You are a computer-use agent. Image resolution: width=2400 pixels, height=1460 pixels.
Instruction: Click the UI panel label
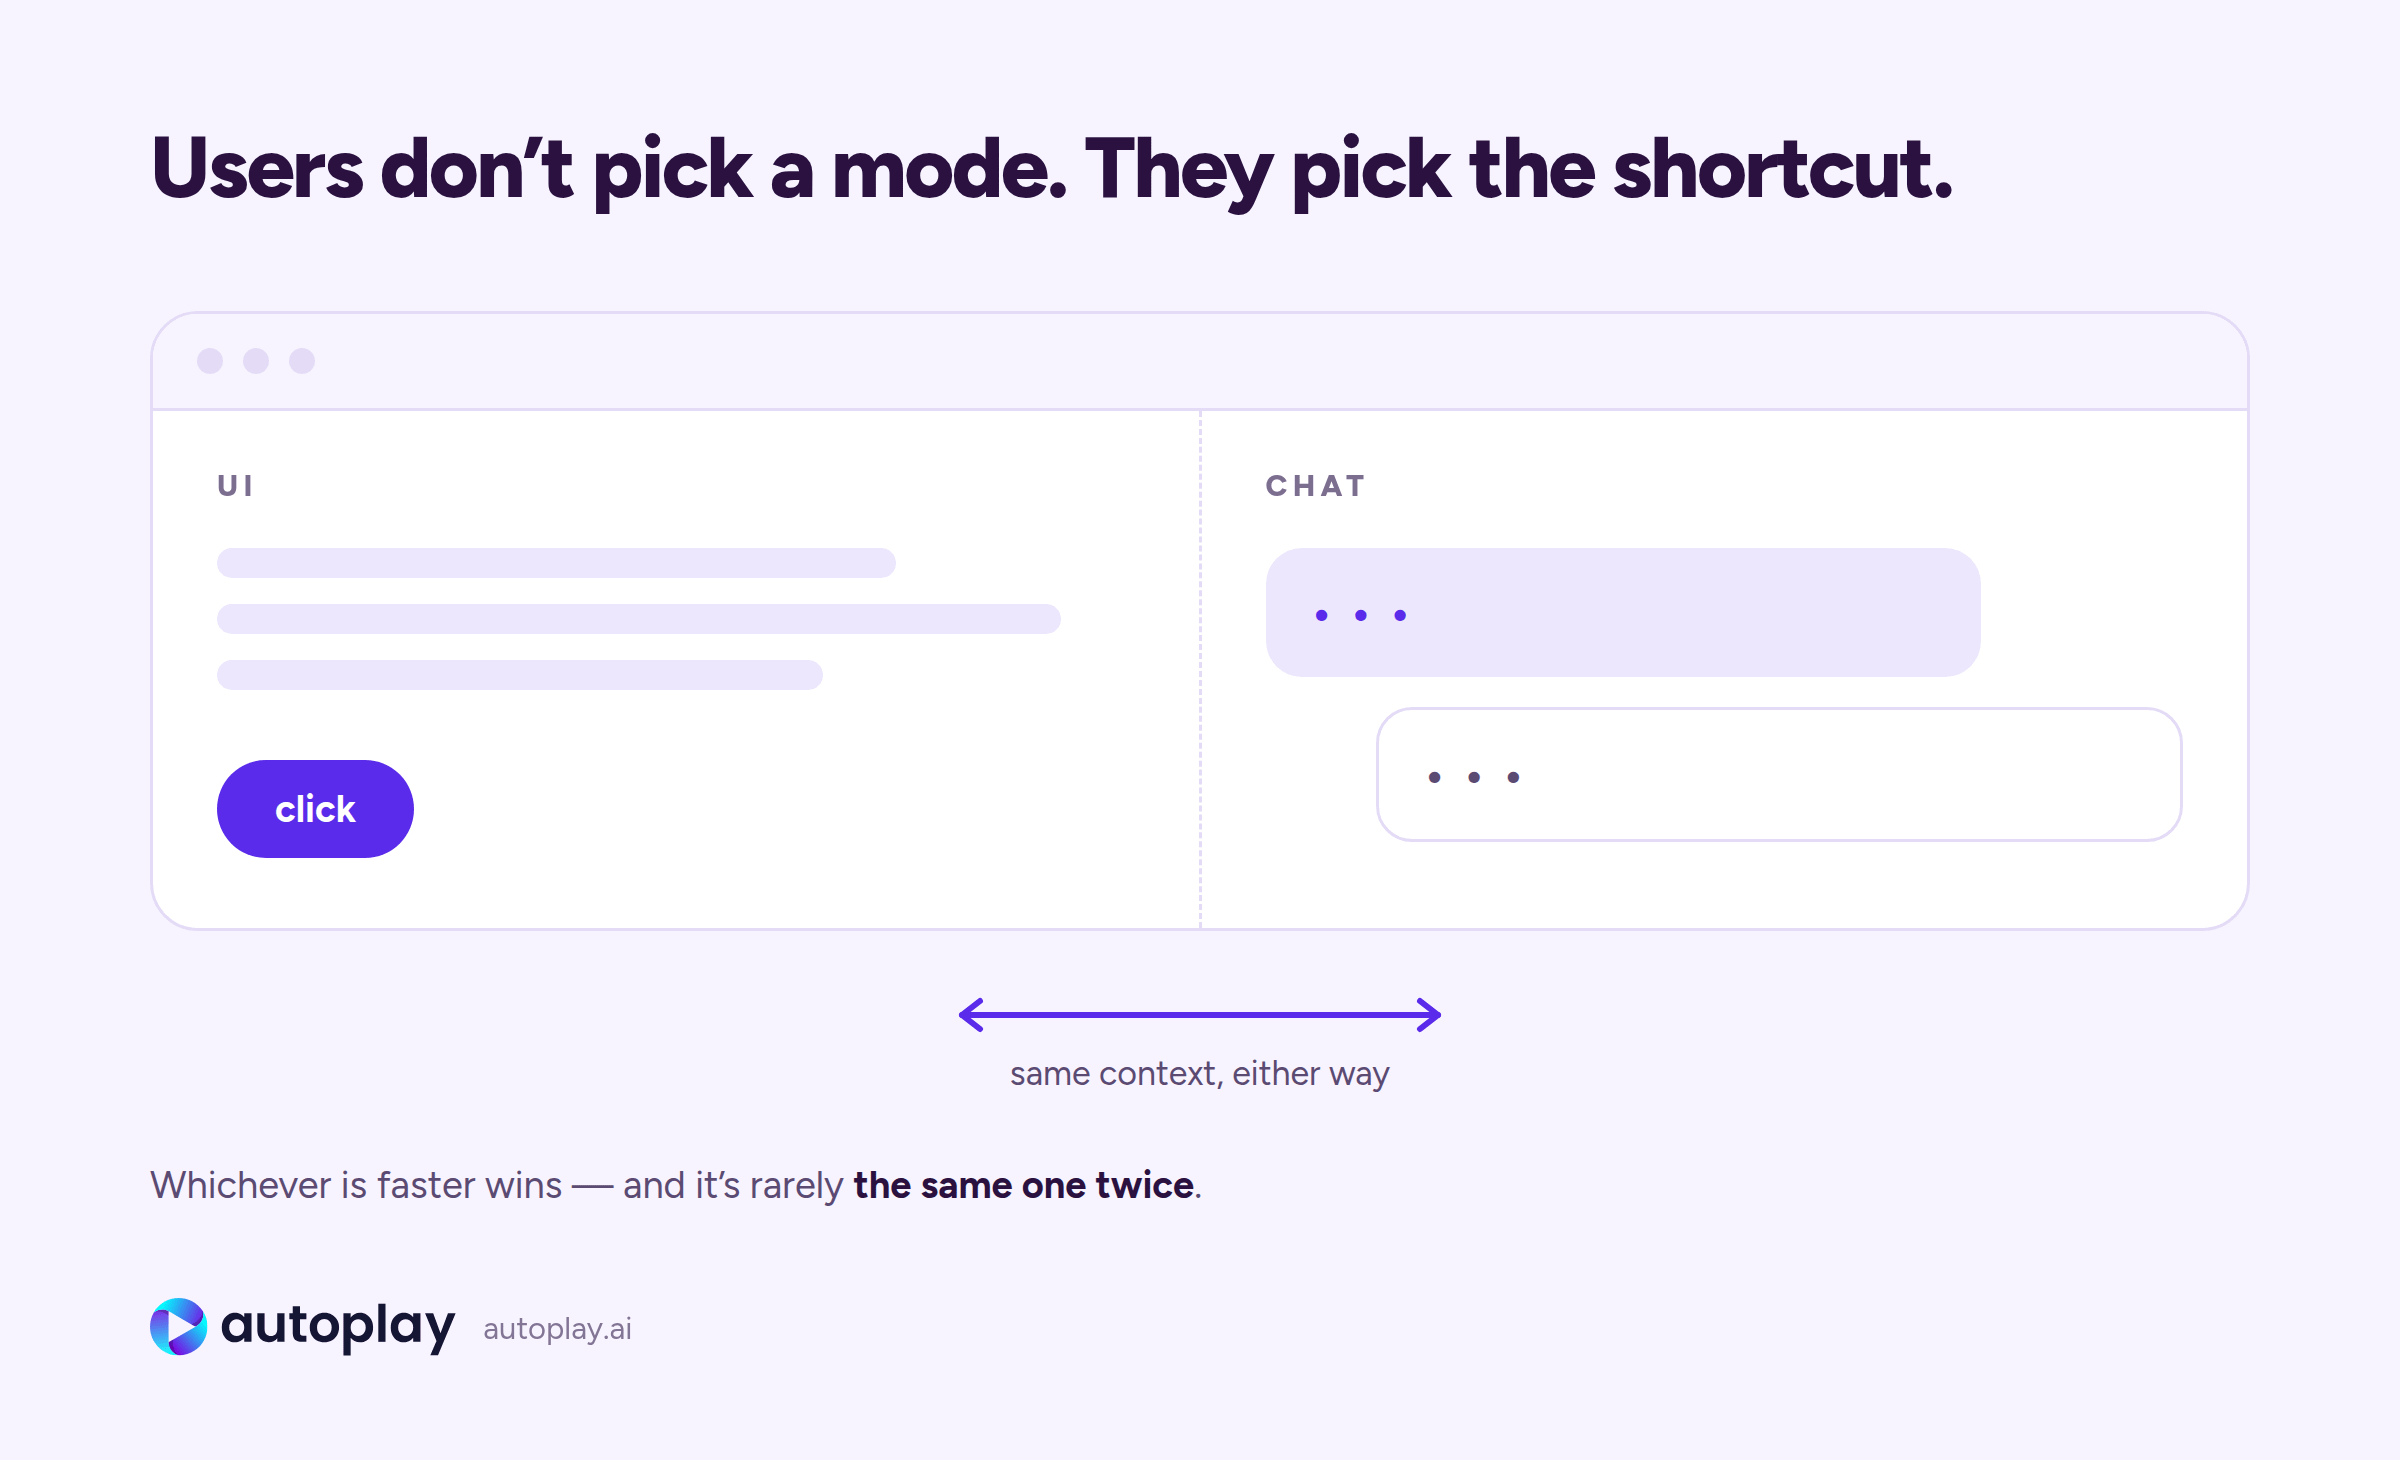click(x=236, y=486)
